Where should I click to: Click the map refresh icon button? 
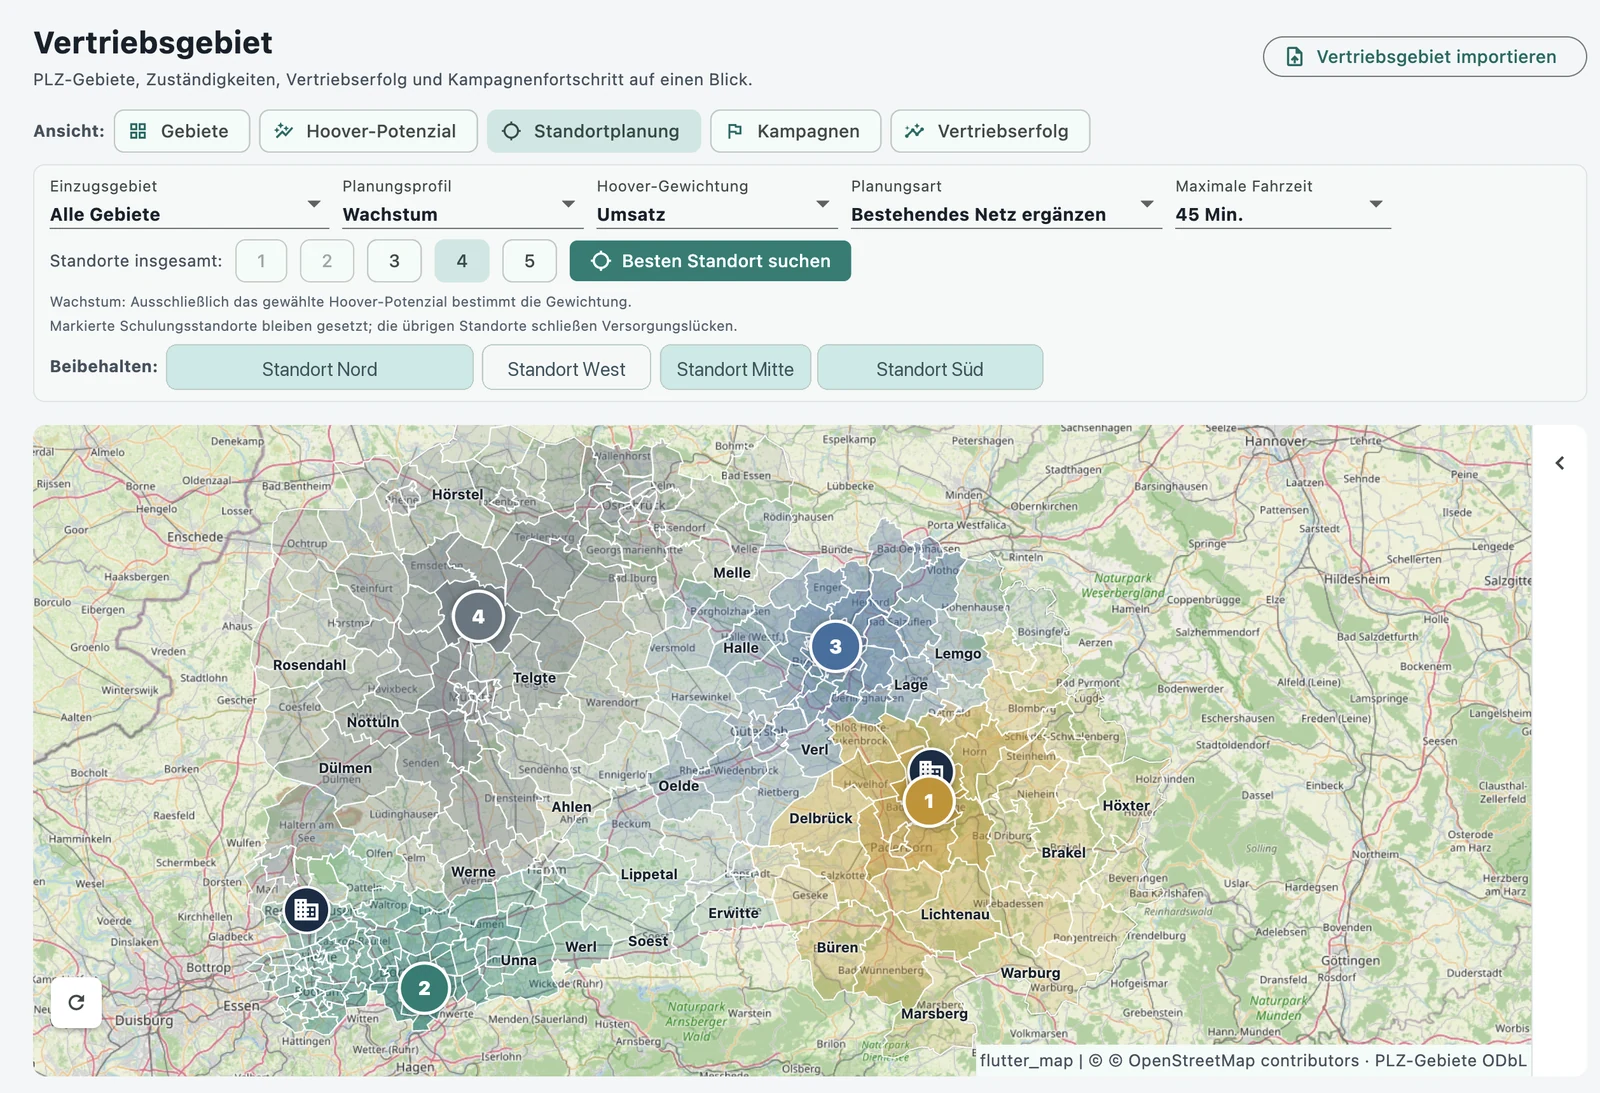76,1002
